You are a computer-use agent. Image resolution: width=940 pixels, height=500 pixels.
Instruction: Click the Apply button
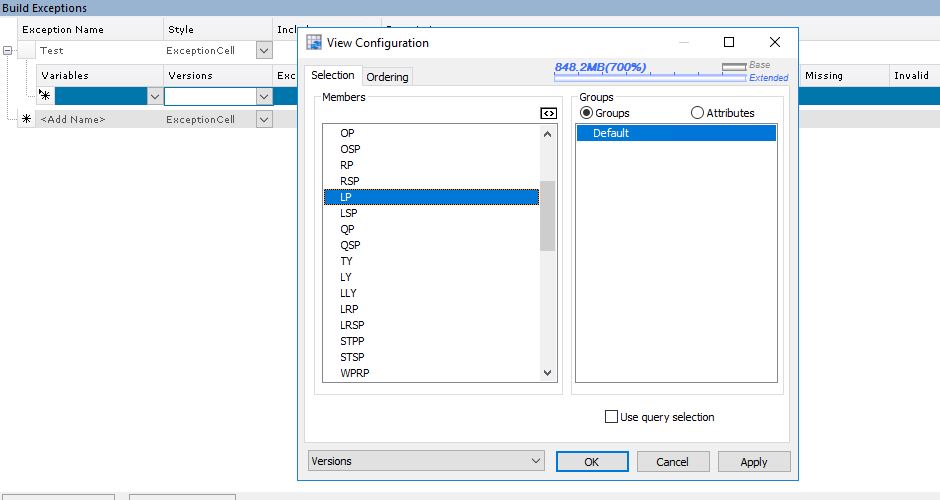(754, 462)
